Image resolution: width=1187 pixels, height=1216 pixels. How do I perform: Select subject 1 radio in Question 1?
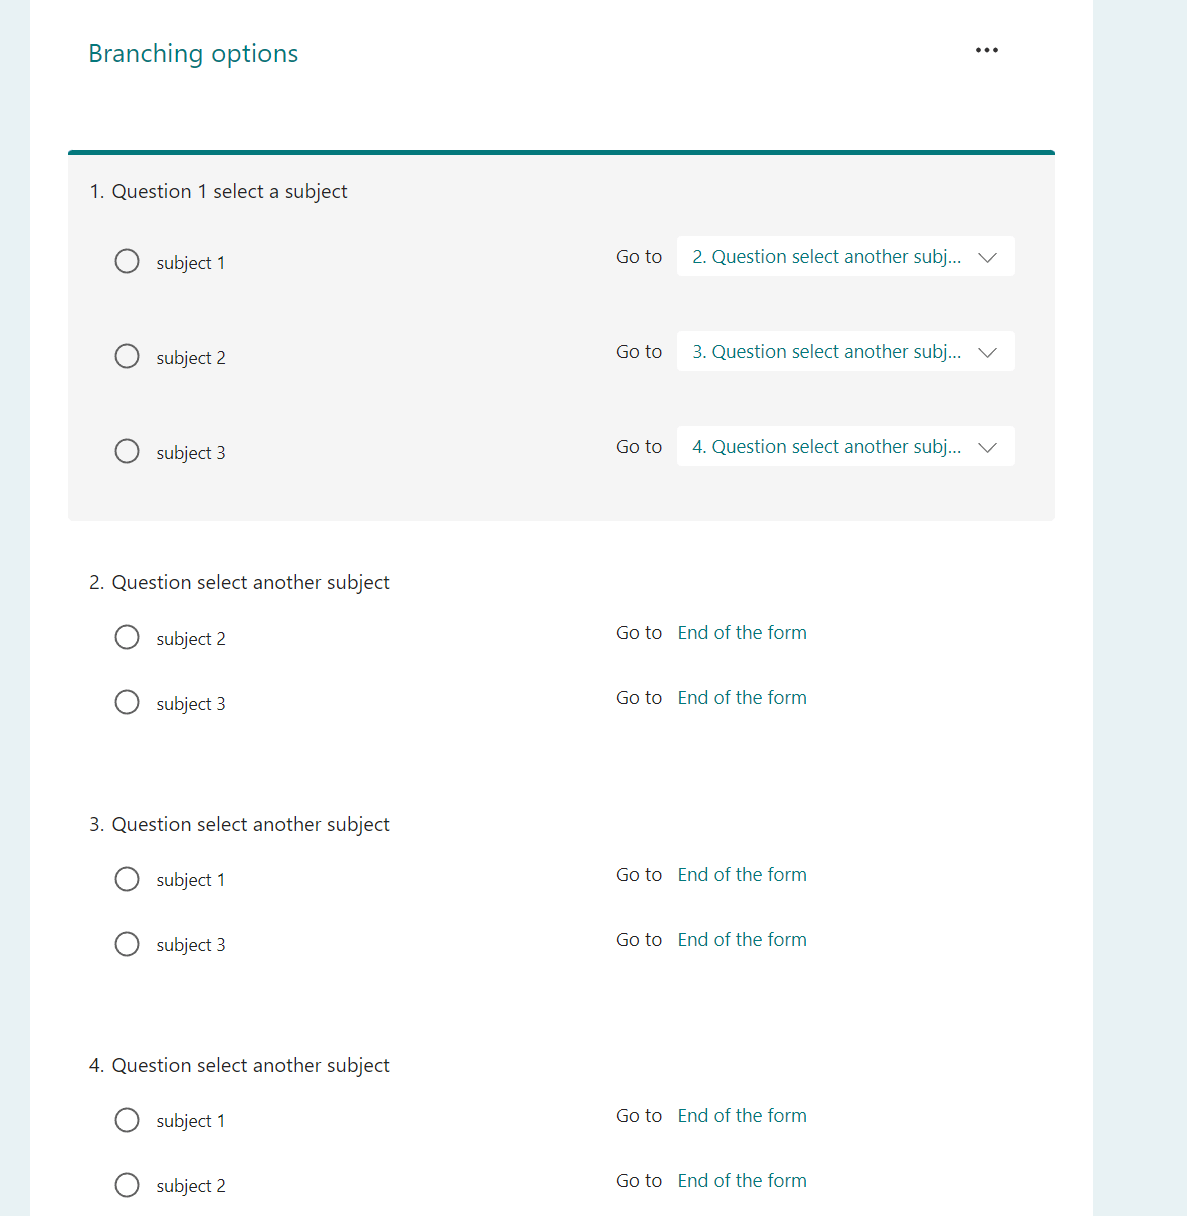127,261
